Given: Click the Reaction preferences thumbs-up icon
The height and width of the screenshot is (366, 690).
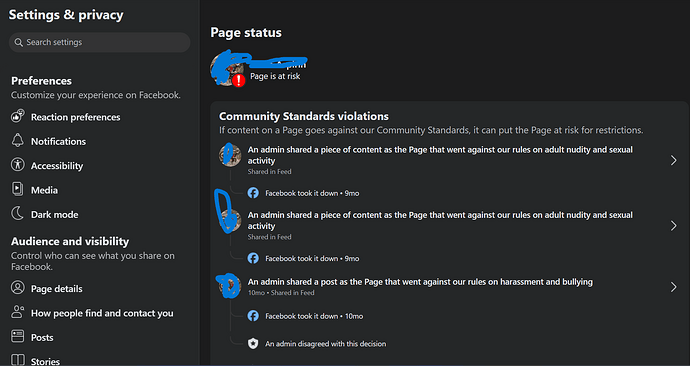Looking at the screenshot, I should 18,116.
